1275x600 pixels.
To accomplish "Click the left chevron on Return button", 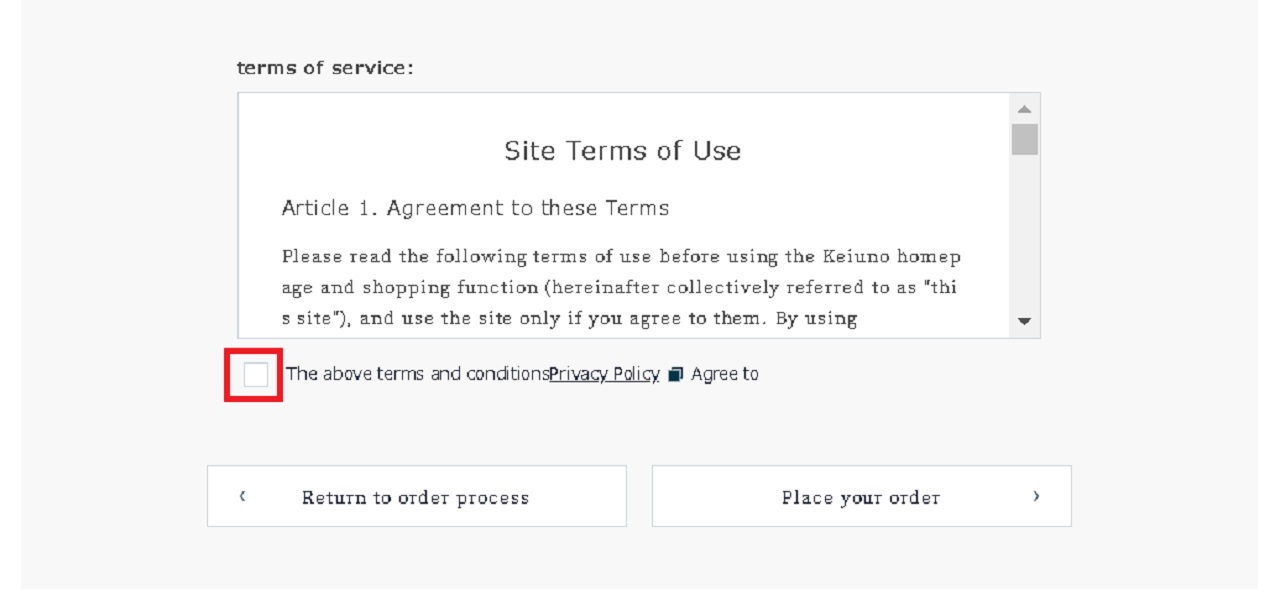I will (x=243, y=495).
